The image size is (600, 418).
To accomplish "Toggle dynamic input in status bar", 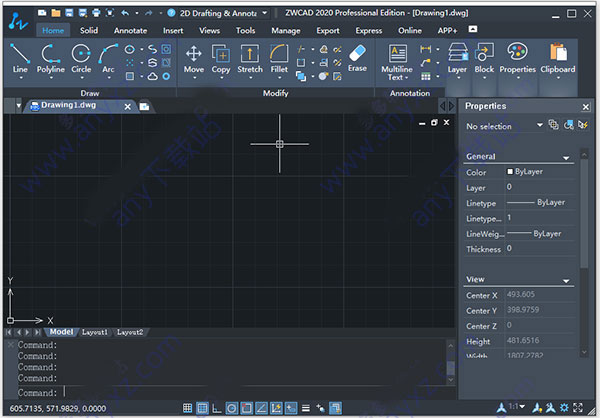I will click(x=291, y=408).
